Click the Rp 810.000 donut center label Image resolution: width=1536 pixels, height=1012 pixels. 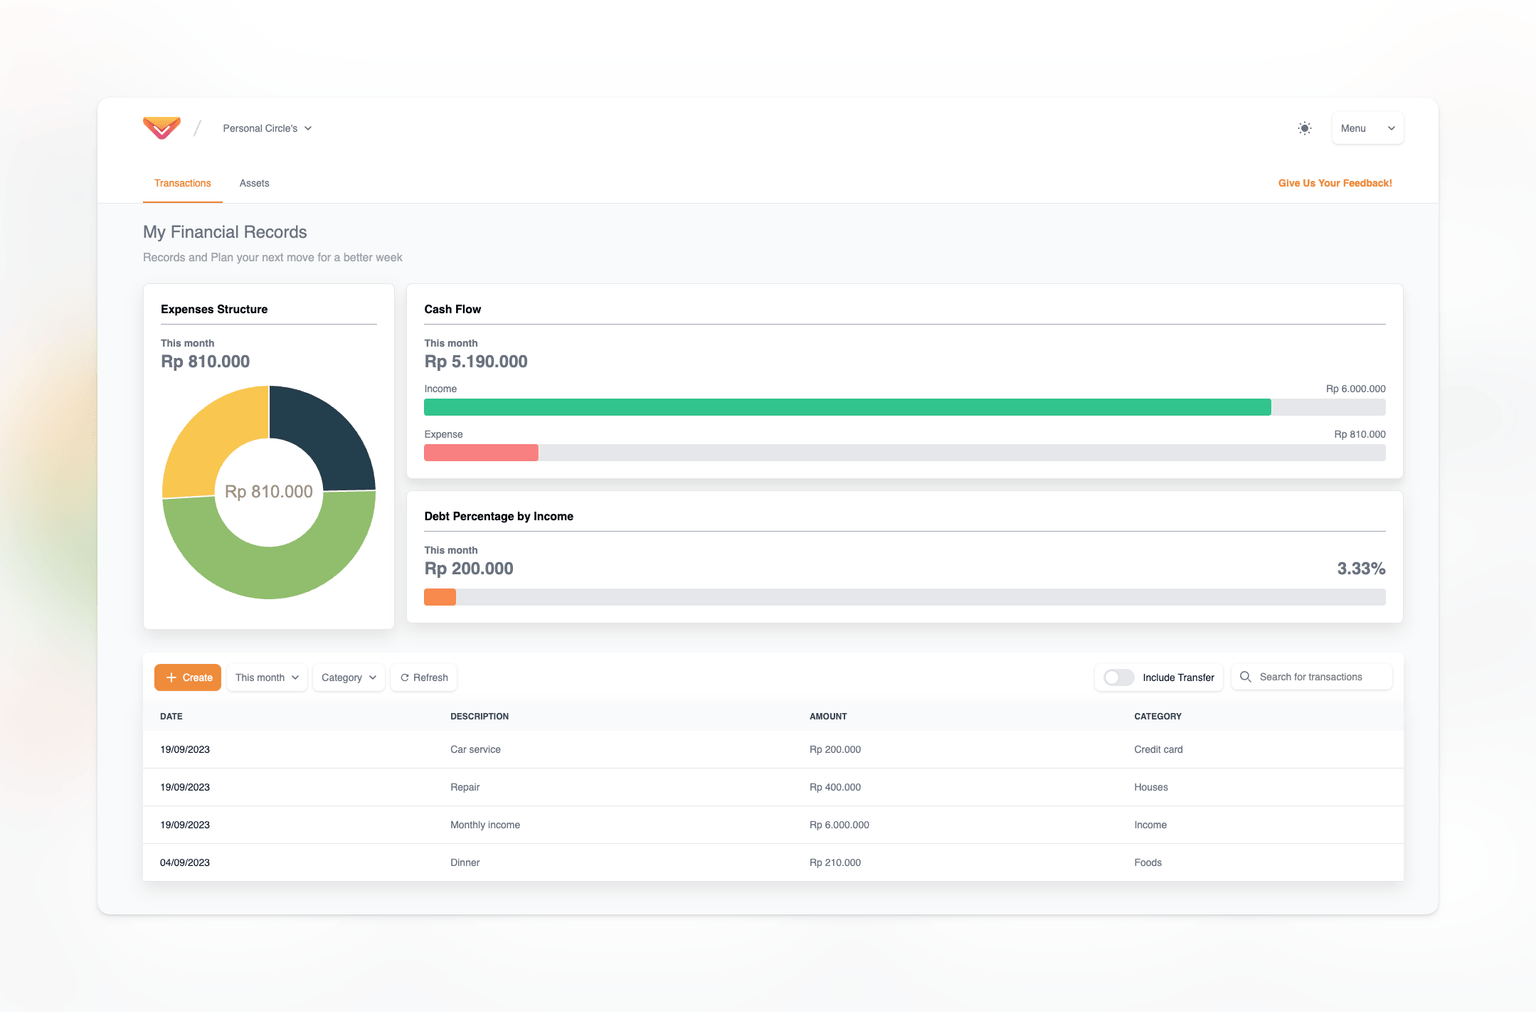[269, 492]
